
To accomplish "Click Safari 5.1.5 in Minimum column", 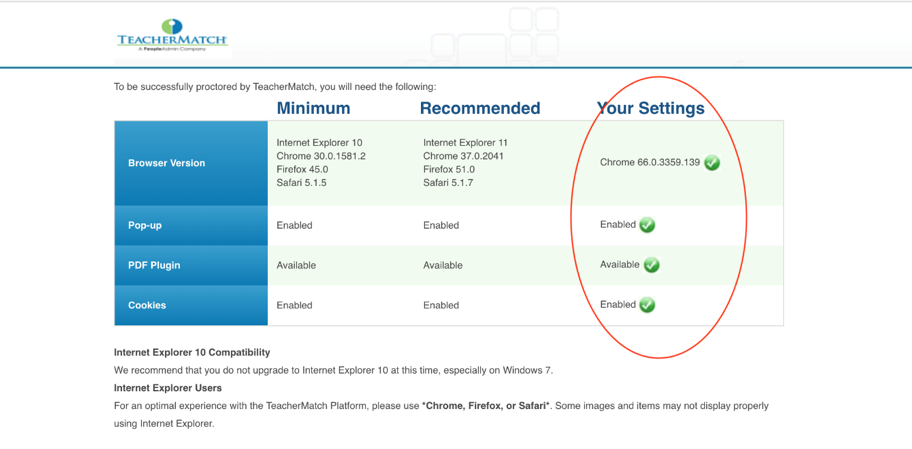I will pyautogui.click(x=301, y=183).
